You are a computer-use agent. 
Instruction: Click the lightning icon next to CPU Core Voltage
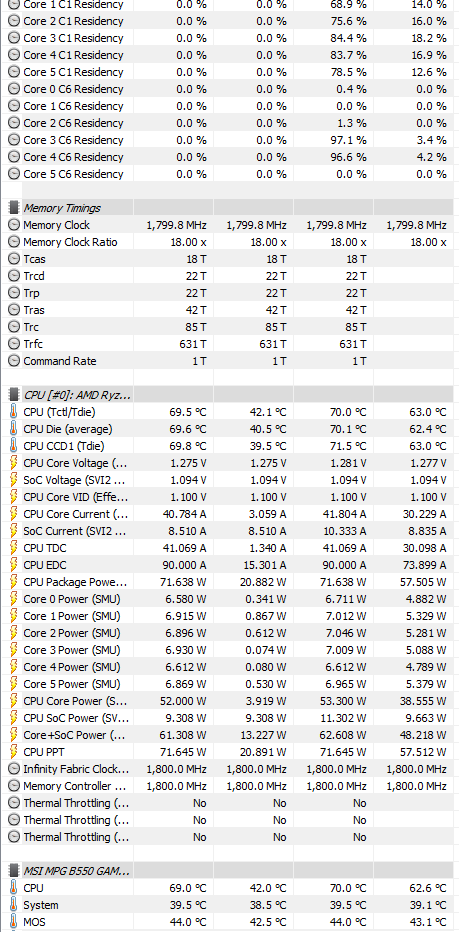point(14,463)
